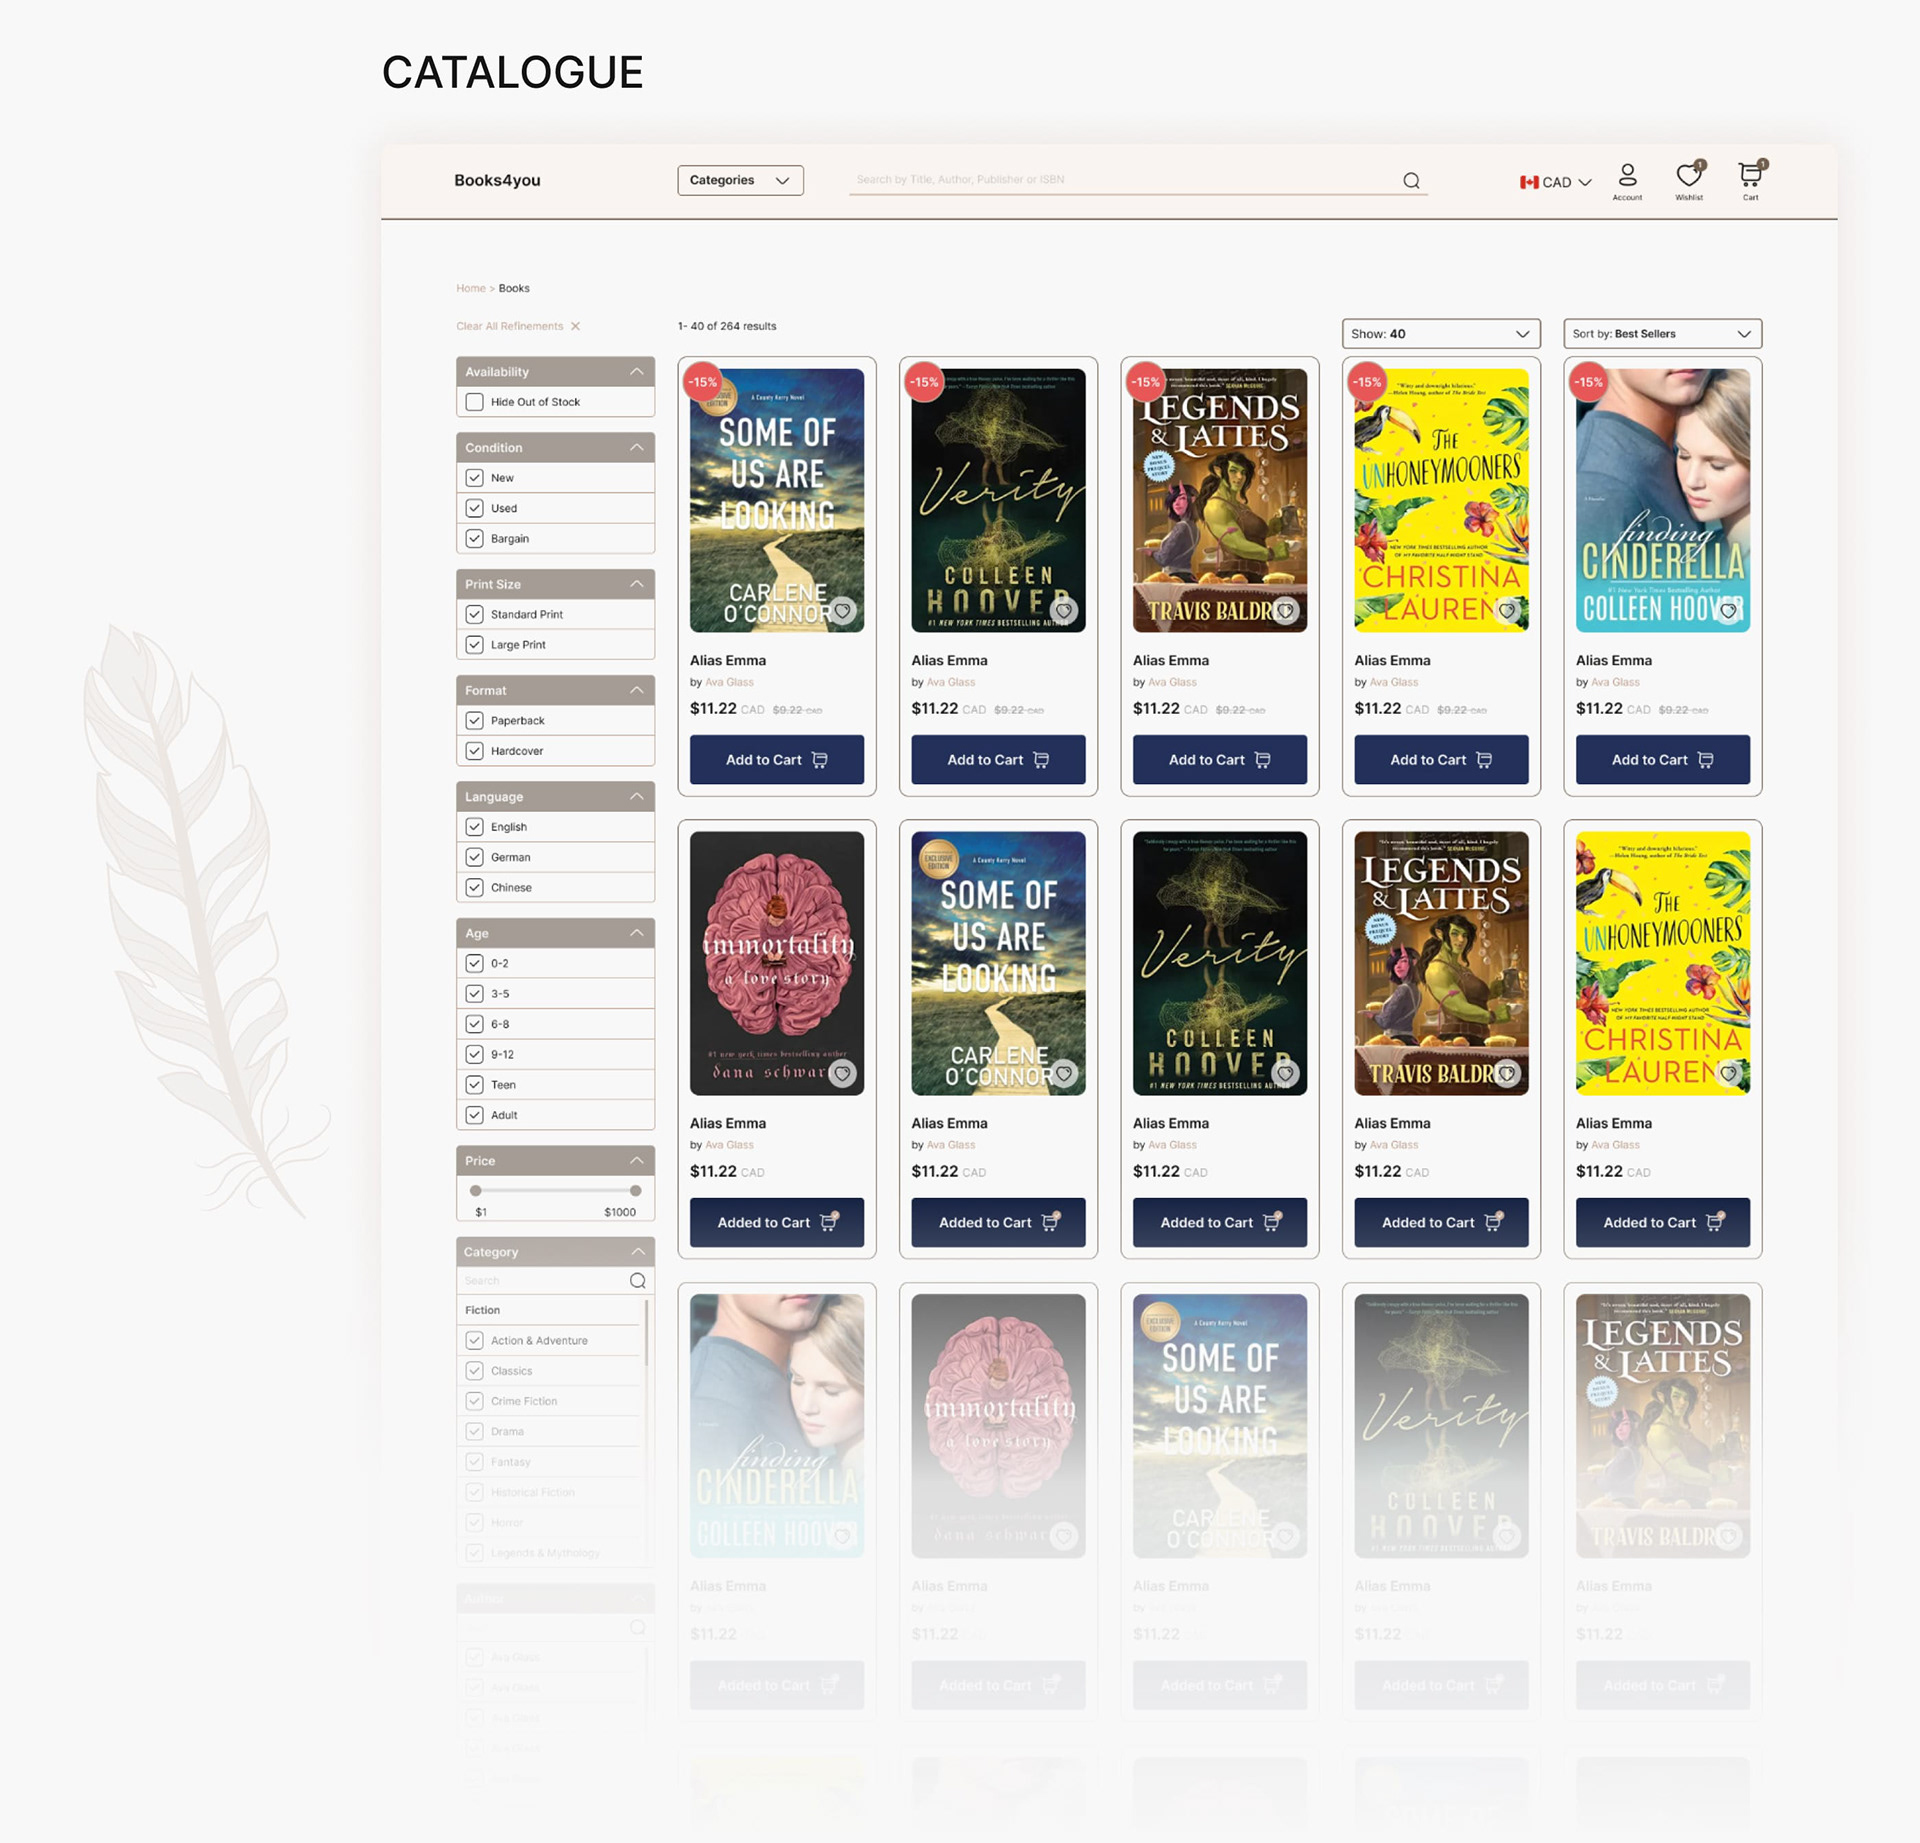Check the Hide Out of Stock checkbox
The height and width of the screenshot is (1843, 1920).
475,402
